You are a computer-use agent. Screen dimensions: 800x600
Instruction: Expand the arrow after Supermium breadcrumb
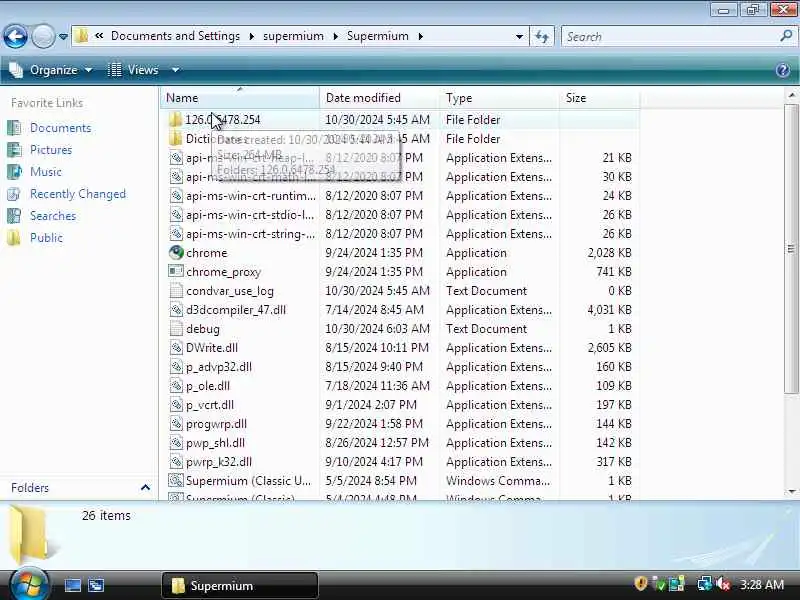(x=420, y=36)
